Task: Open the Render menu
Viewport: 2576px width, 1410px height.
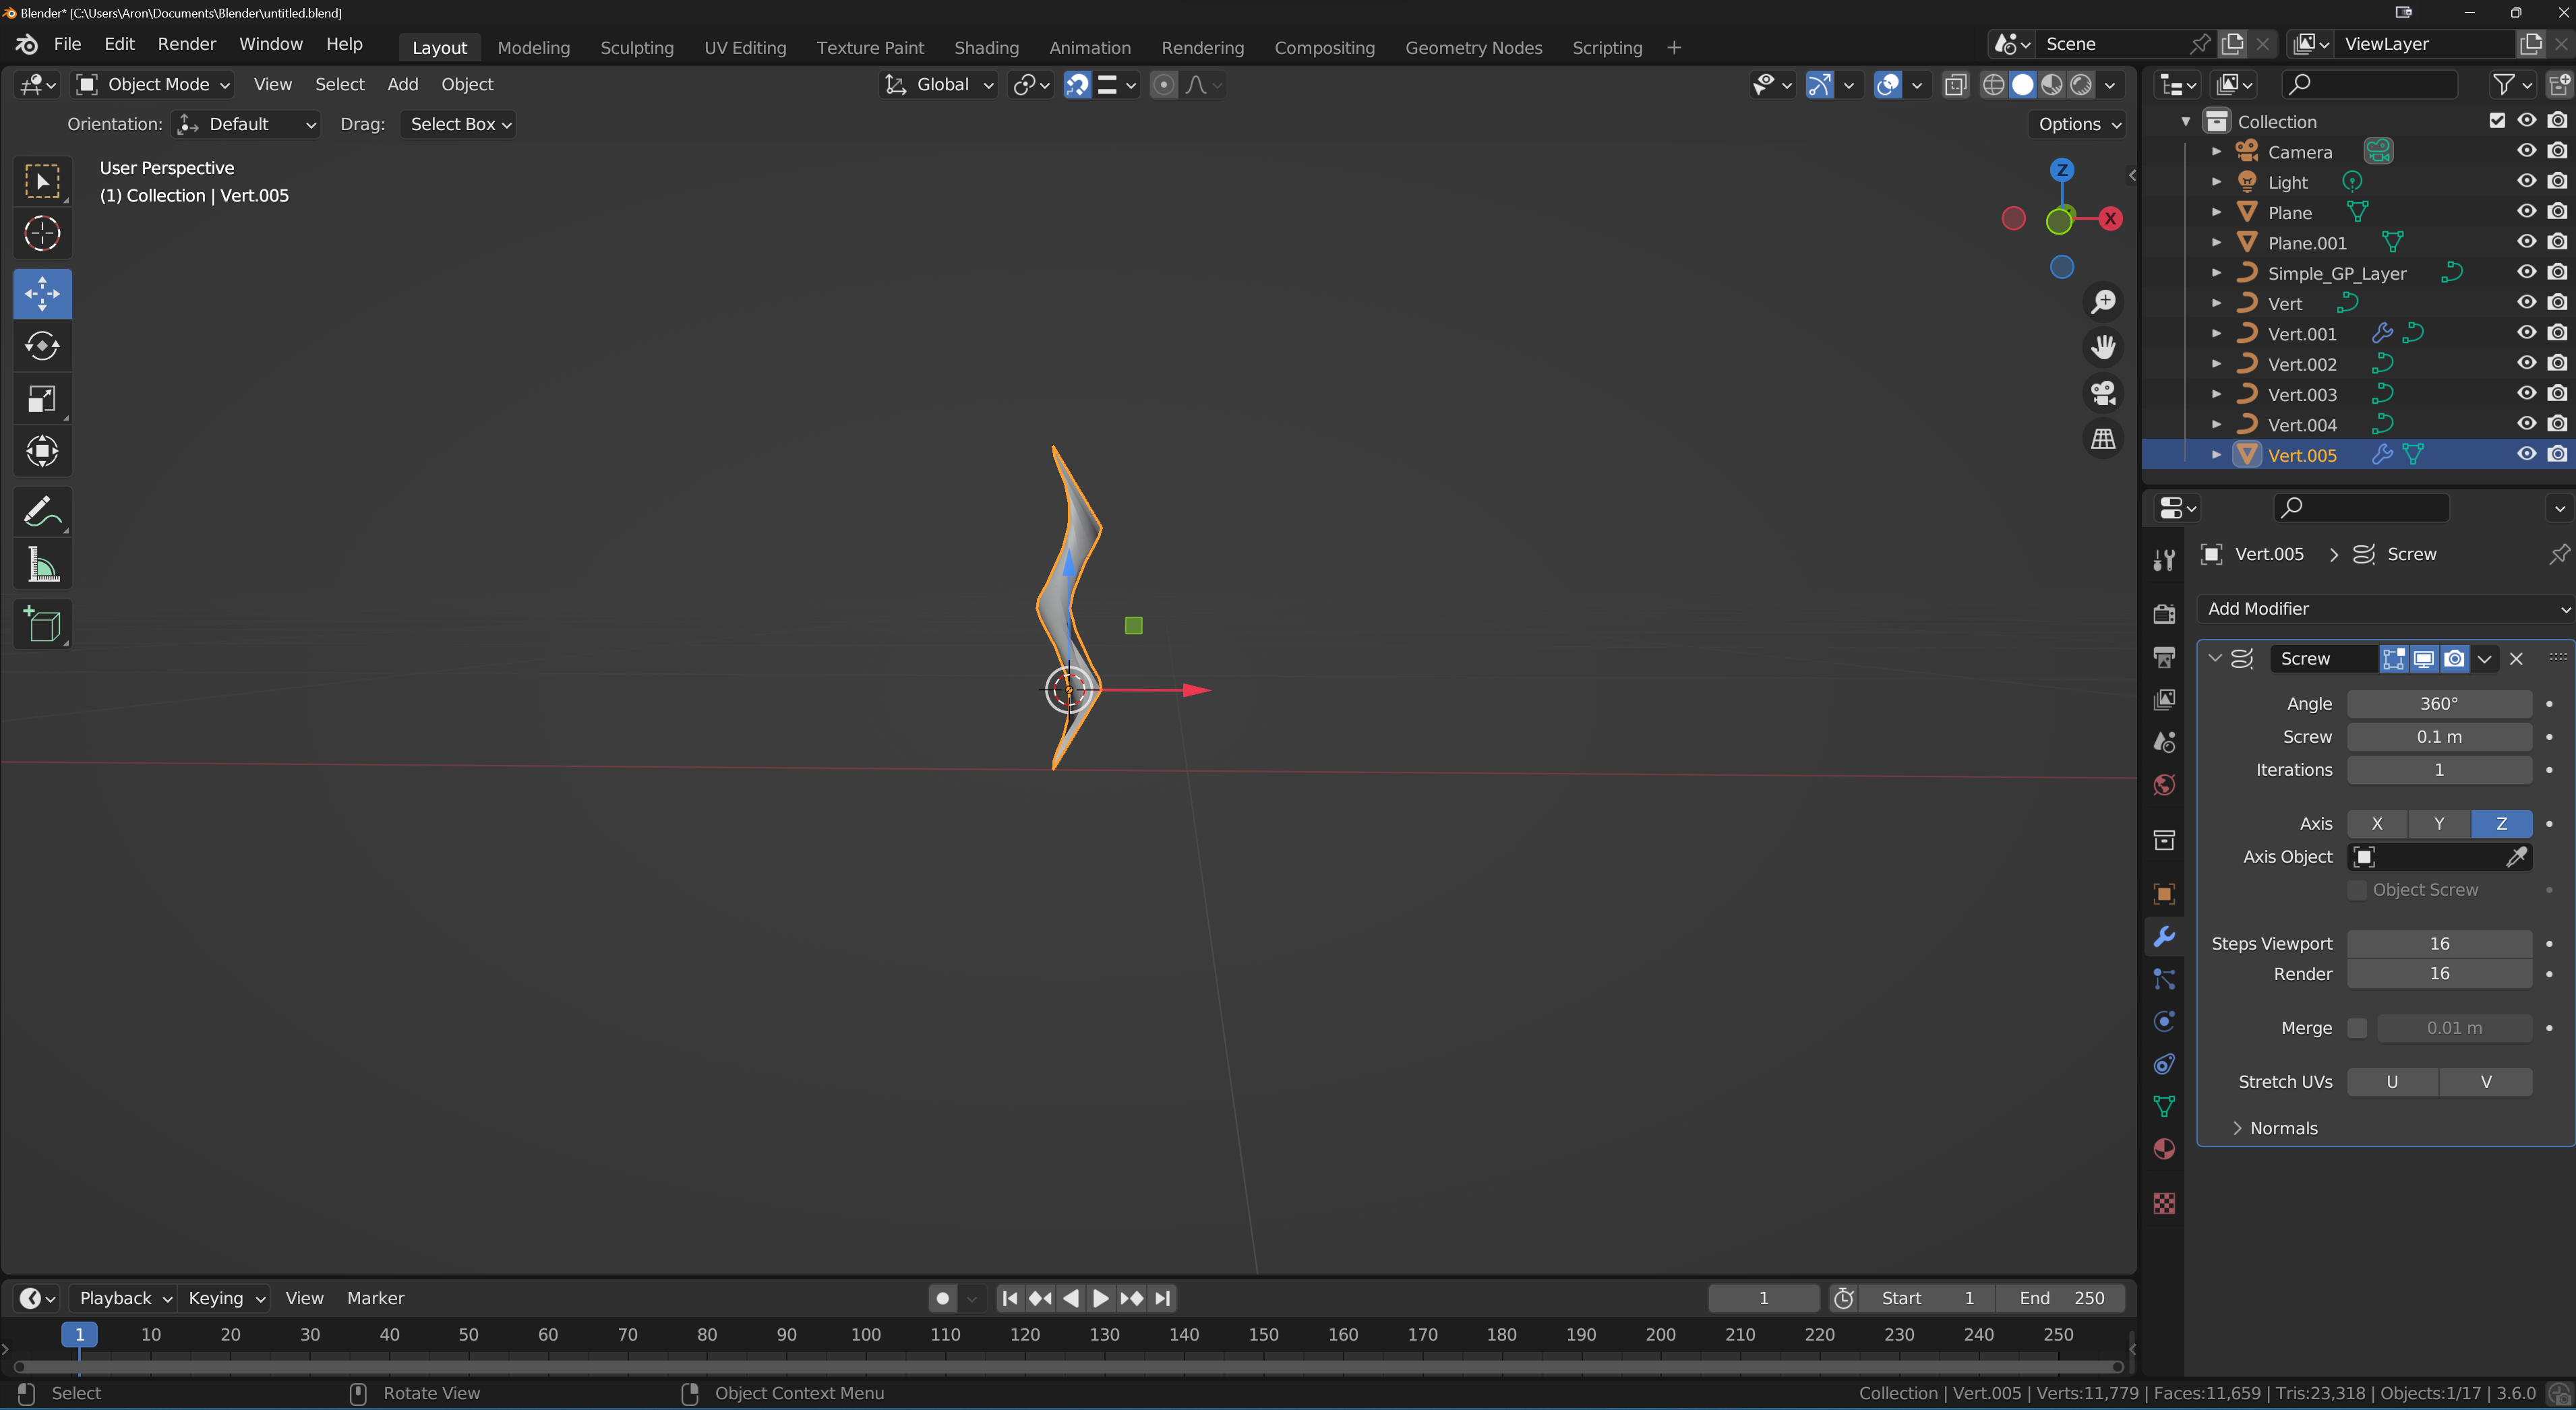Action: (x=187, y=44)
